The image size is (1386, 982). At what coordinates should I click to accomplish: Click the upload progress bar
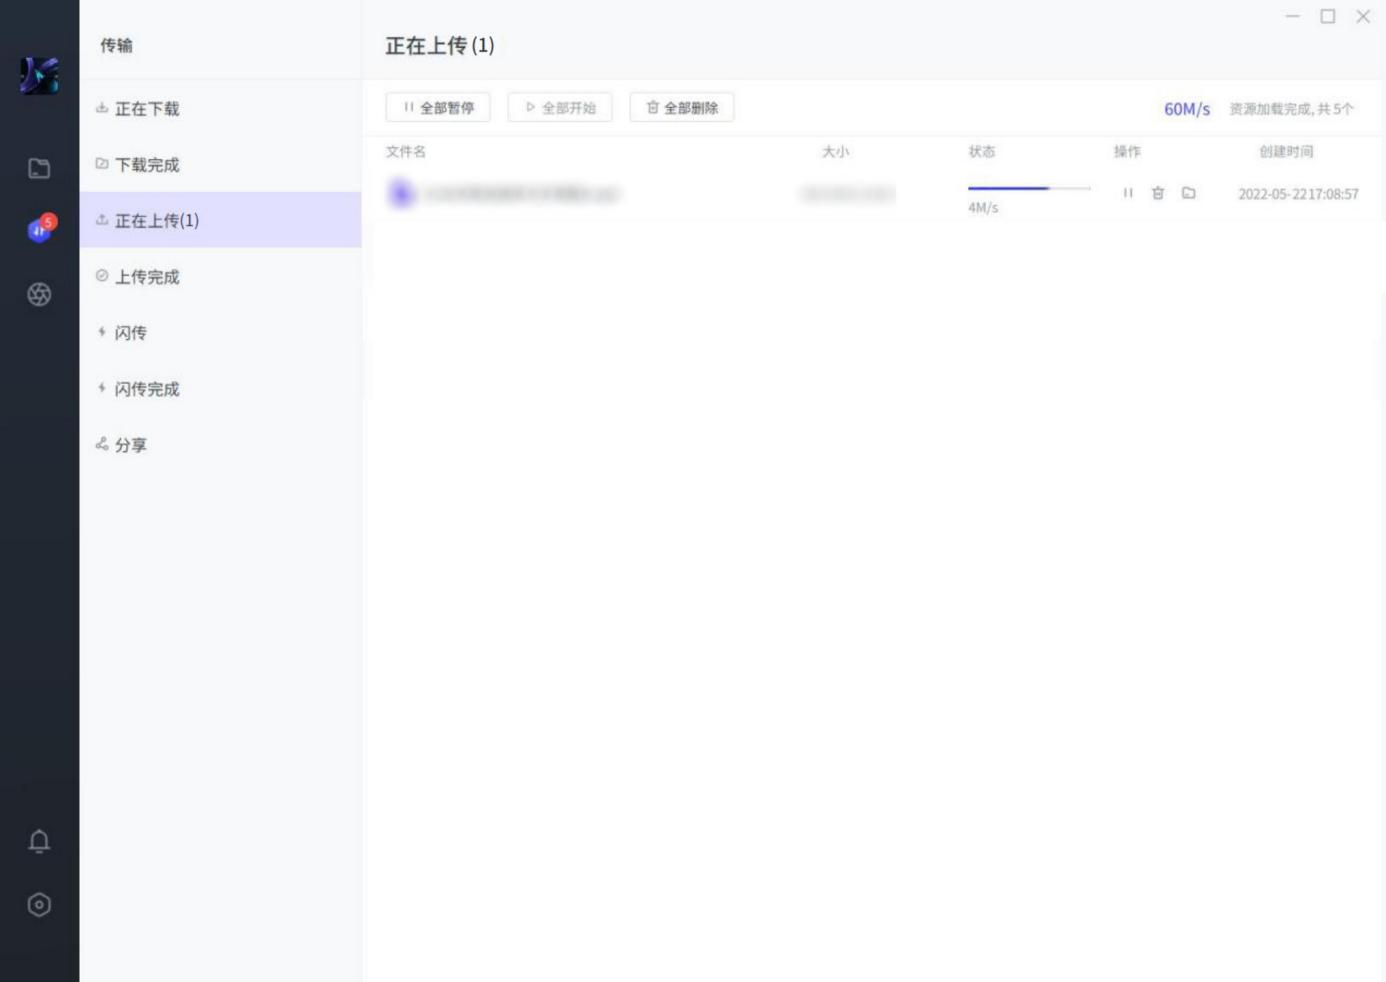click(1028, 188)
